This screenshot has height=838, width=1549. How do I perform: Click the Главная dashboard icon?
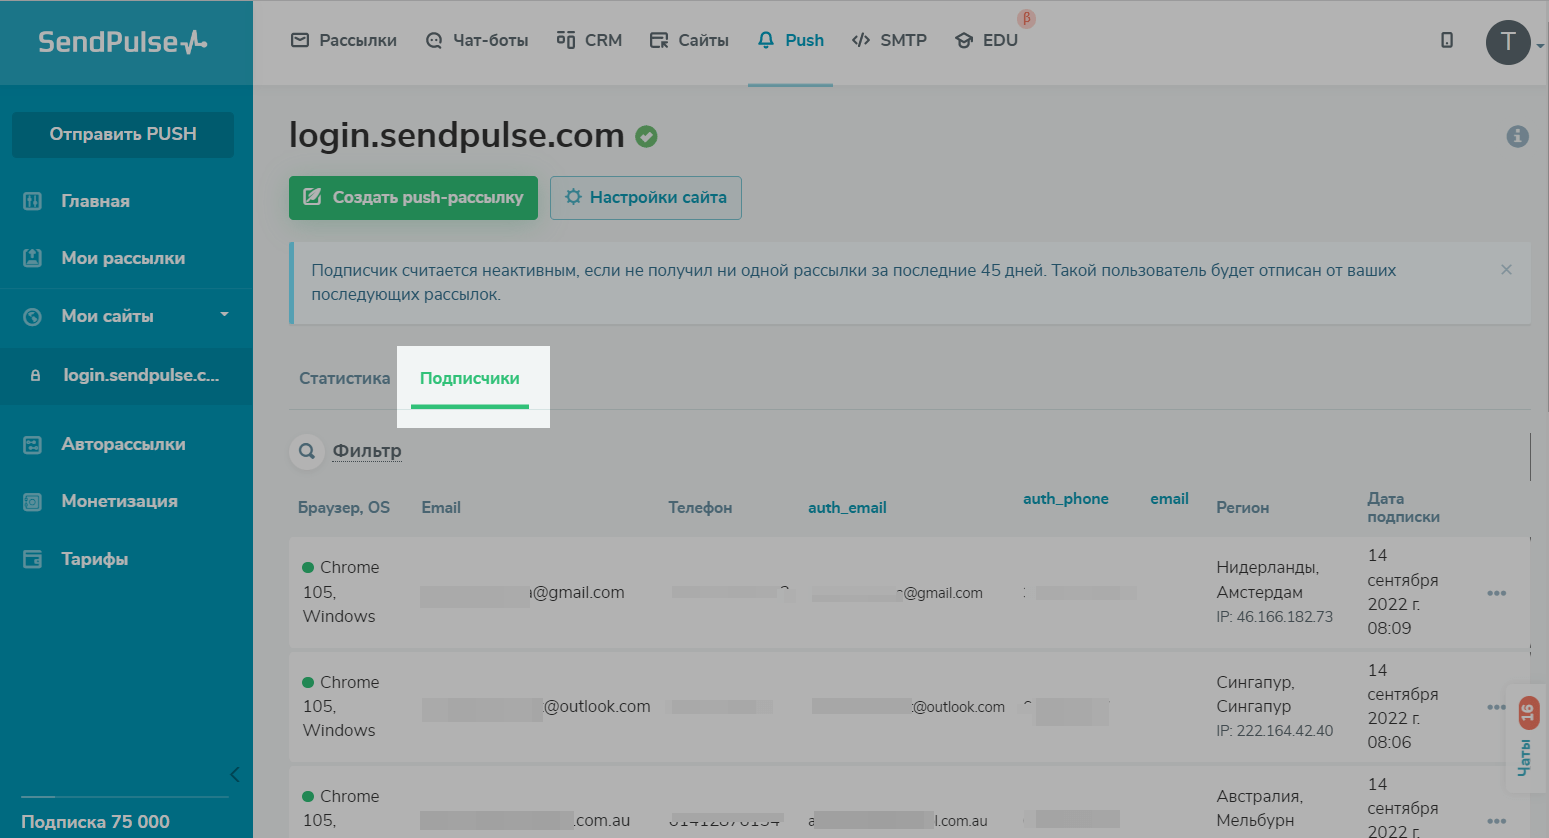tap(33, 201)
